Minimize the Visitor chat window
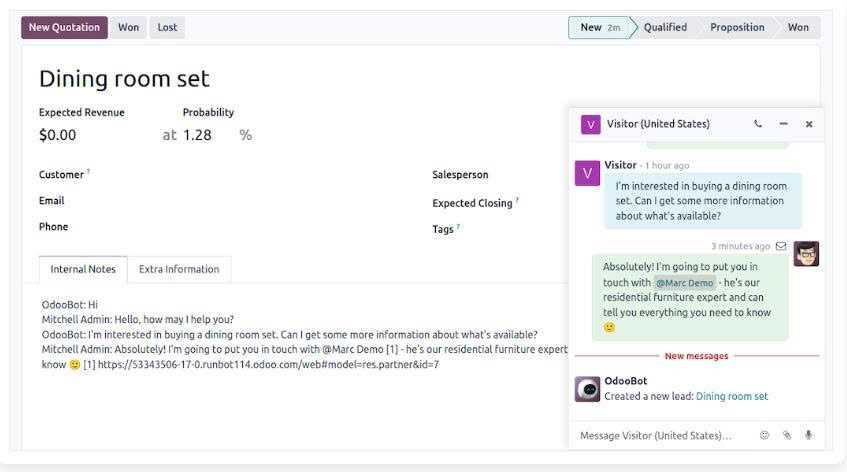The width and height of the screenshot is (847, 472). [783, 124]
